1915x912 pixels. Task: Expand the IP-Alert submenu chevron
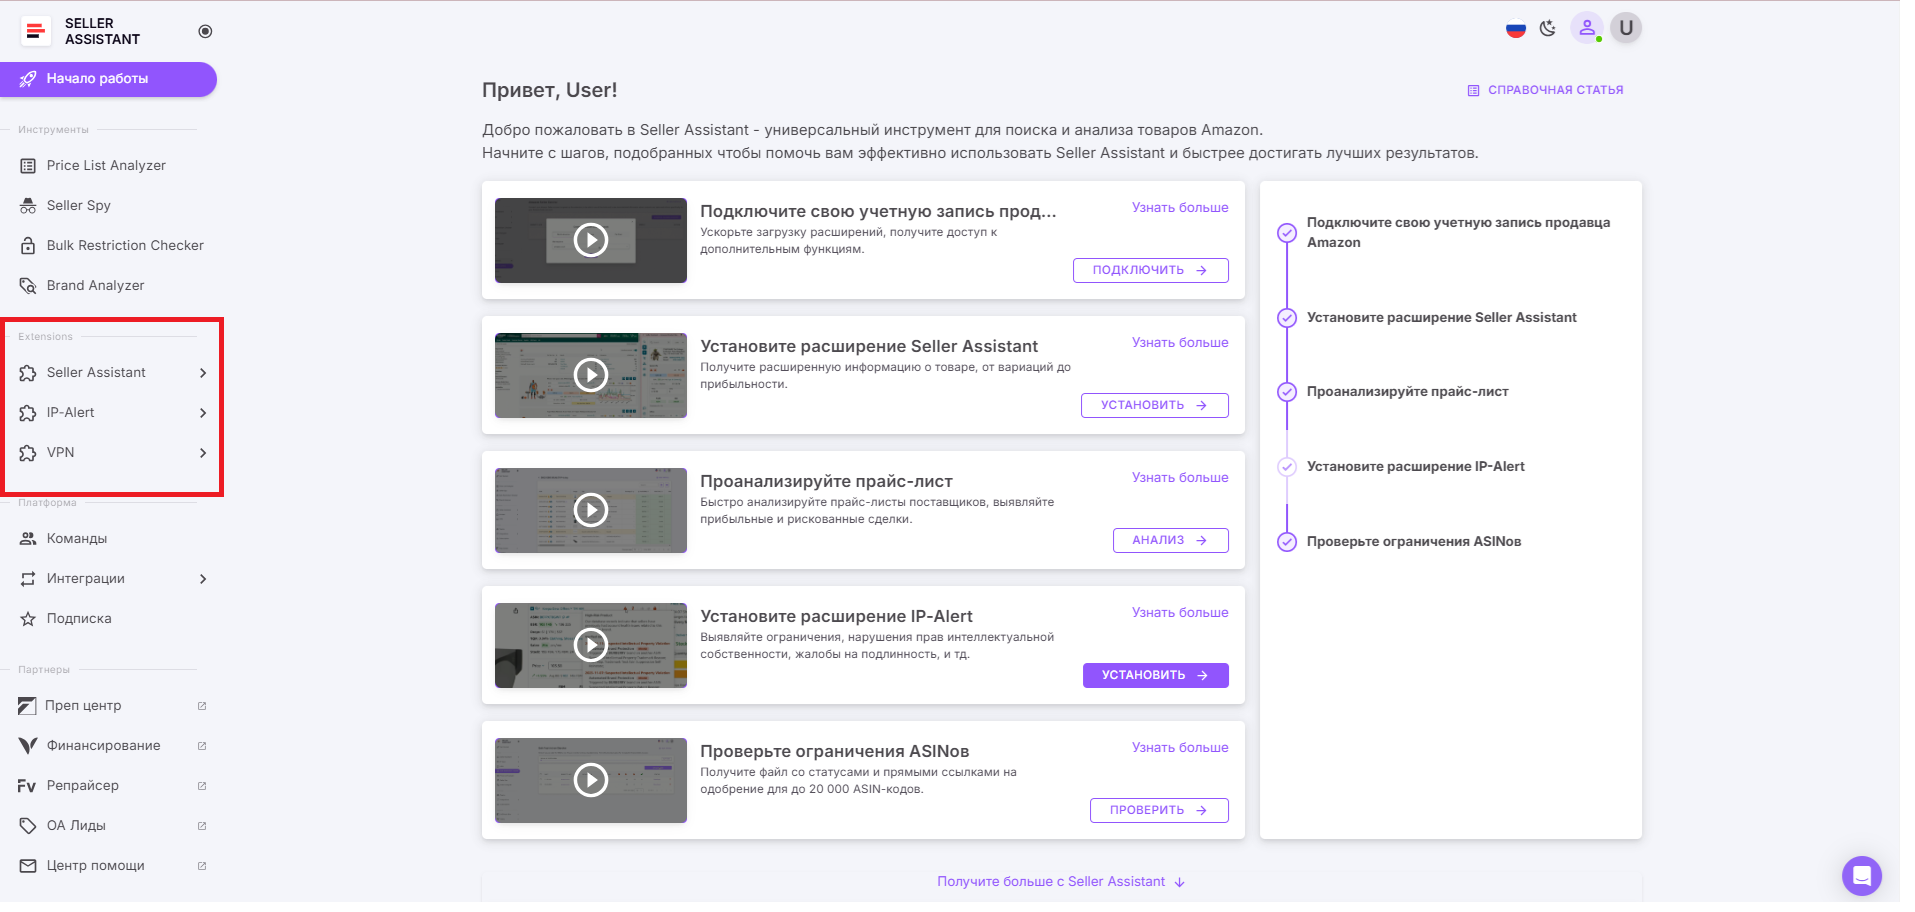[203, 413]
